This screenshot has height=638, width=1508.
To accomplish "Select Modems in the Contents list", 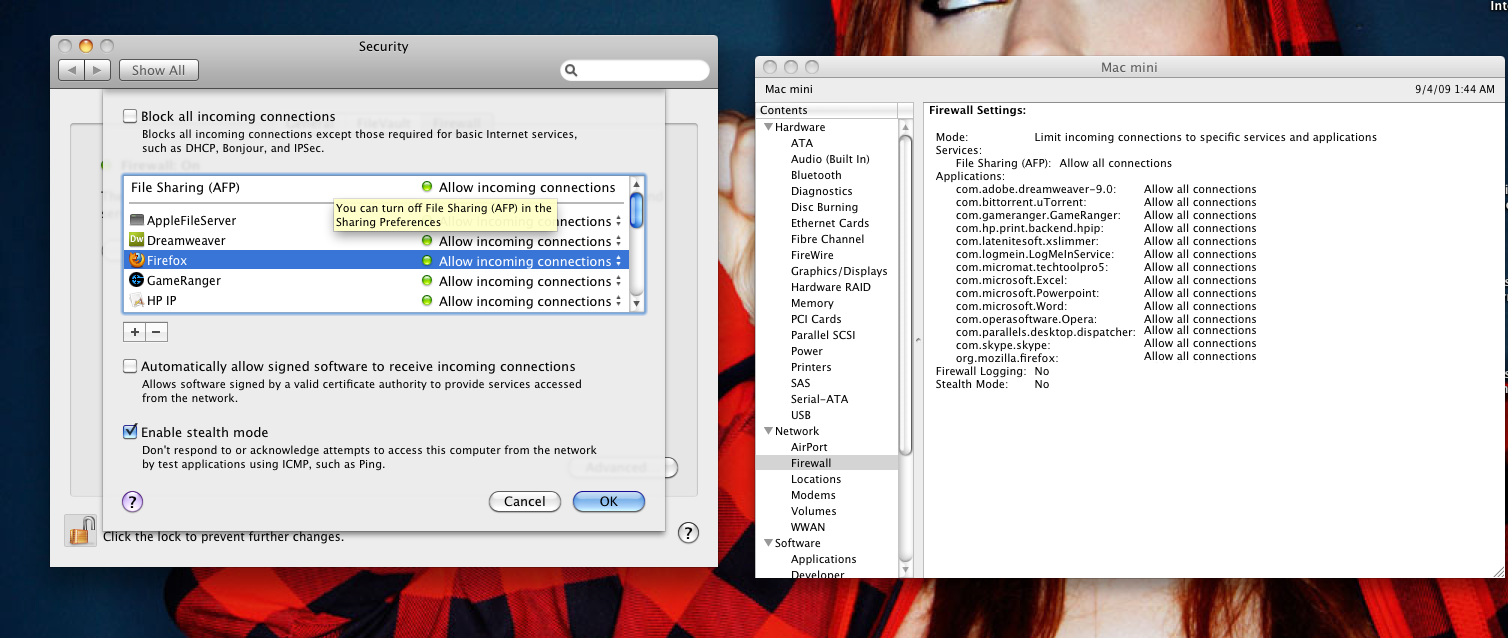I will [x=813, y=495].
